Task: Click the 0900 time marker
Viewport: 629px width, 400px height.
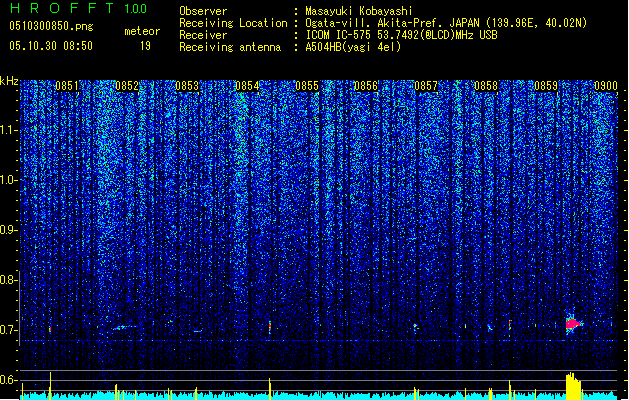Action: (606, 86)
